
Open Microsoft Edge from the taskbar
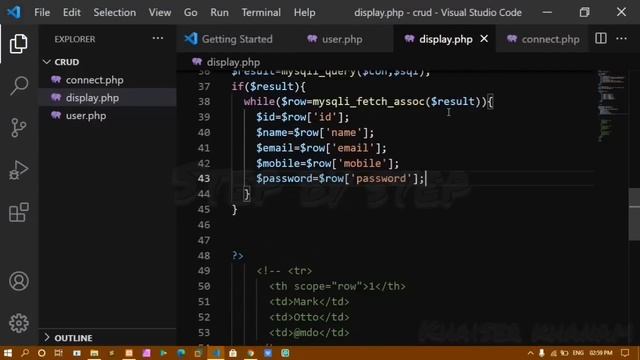click(x=181, y=353)
